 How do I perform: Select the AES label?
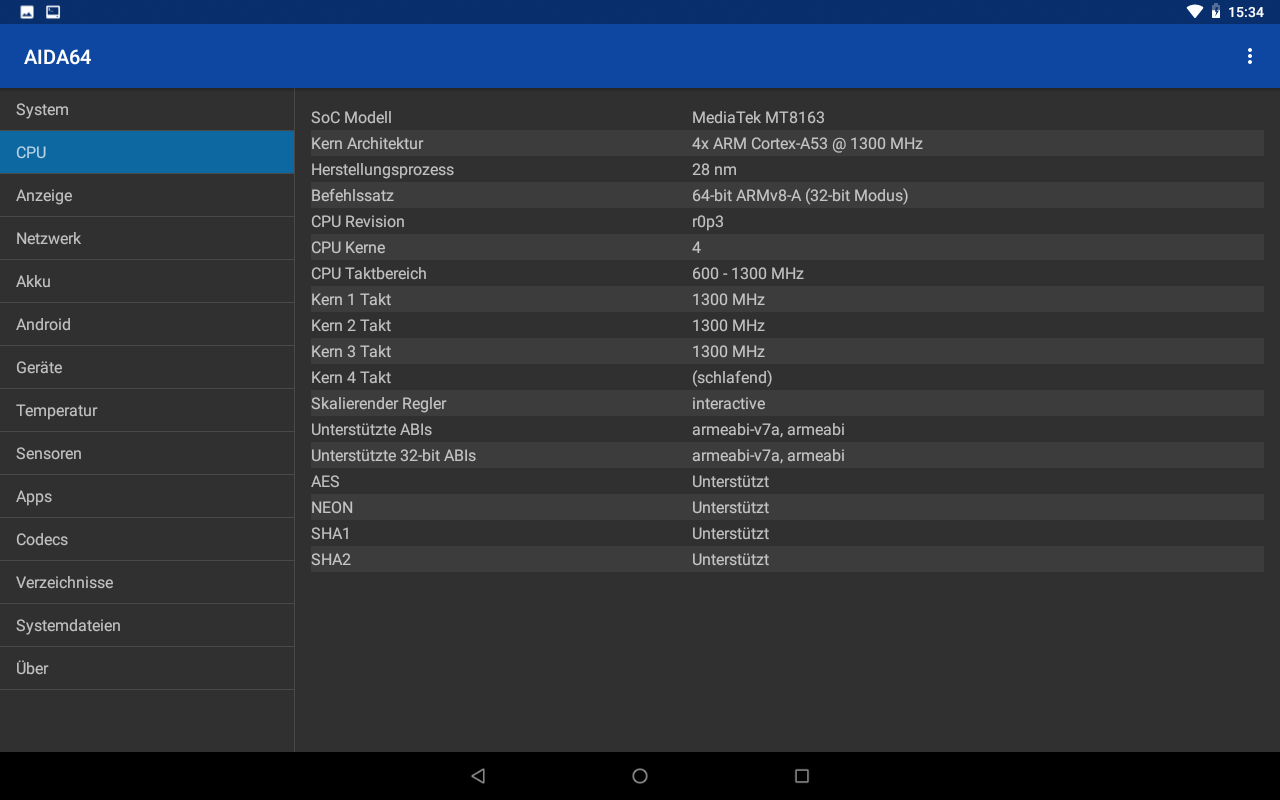point(325,482)
